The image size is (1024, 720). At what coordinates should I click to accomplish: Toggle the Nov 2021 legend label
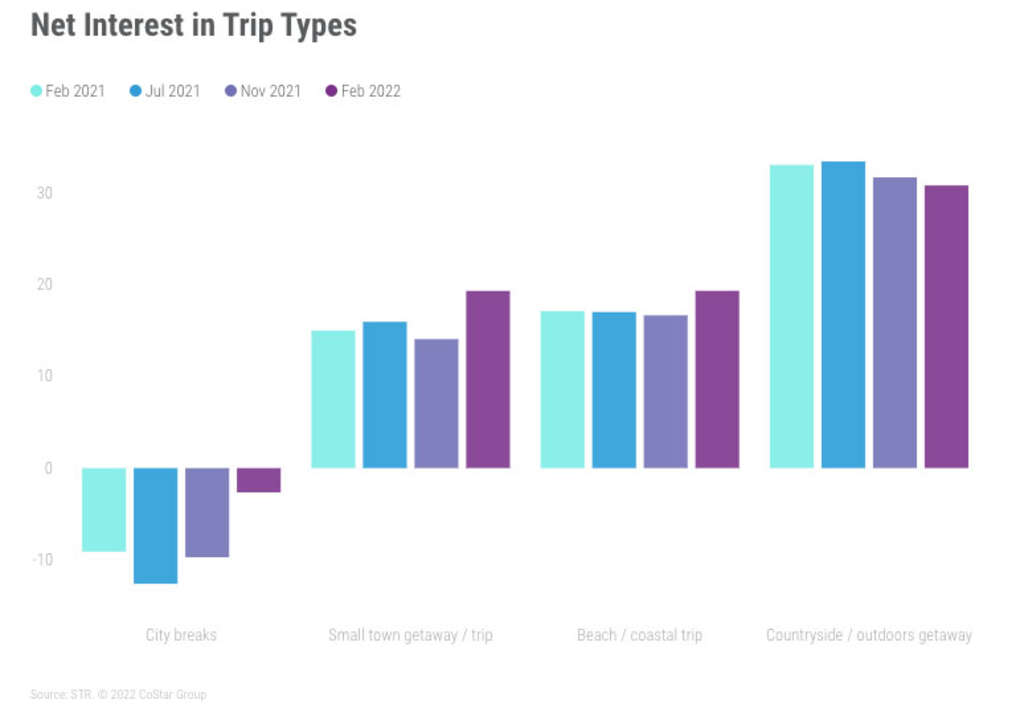pos(270,91)
